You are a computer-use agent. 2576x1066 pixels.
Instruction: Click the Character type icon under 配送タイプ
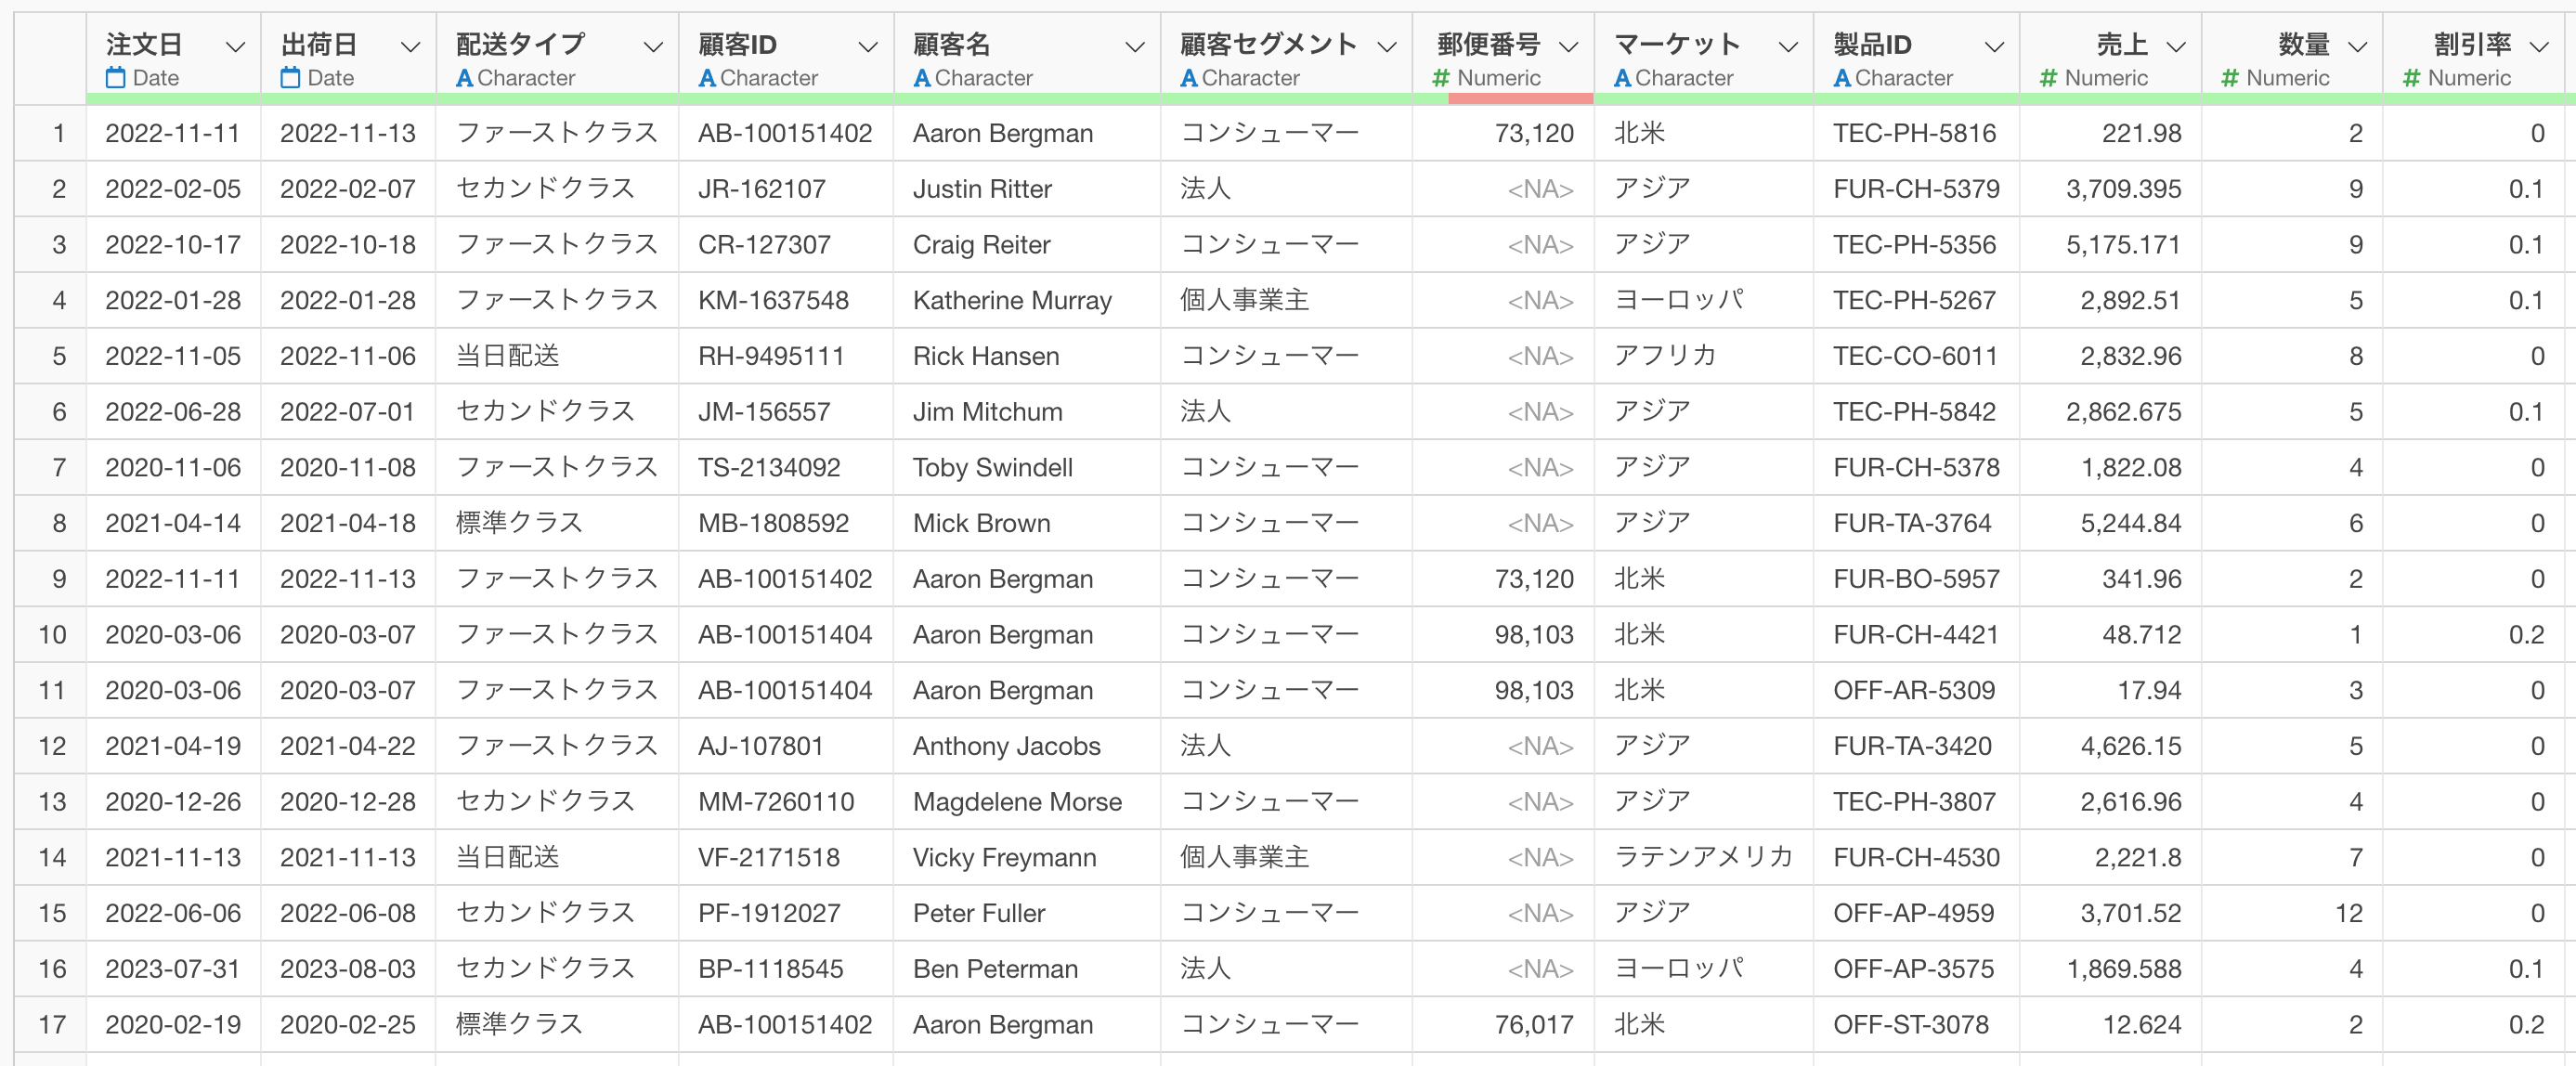point(464,78)
